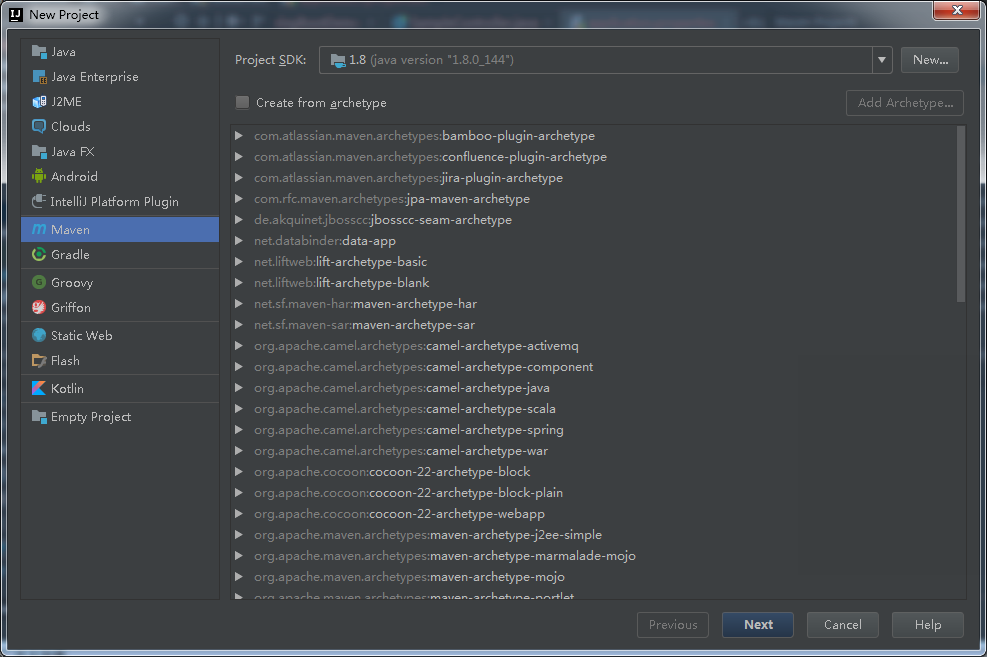The width and height of the screenshot is (987, 657).
Task: Click the Groovy icon
Action: point(39,283)
